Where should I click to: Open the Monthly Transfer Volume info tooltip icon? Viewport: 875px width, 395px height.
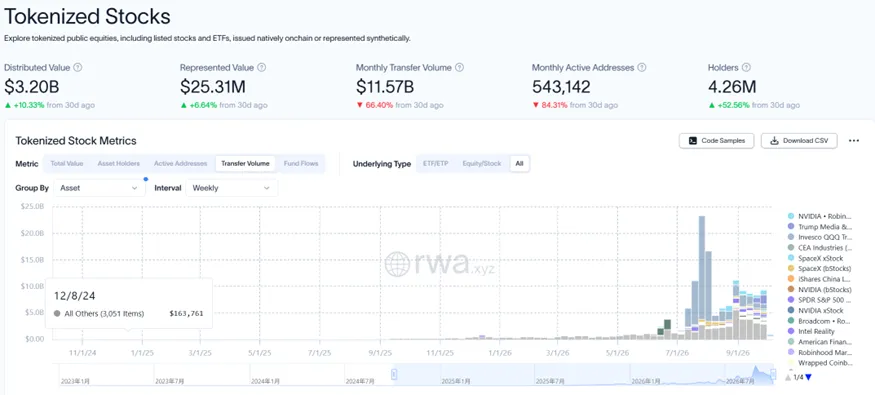tap(459, 68)
